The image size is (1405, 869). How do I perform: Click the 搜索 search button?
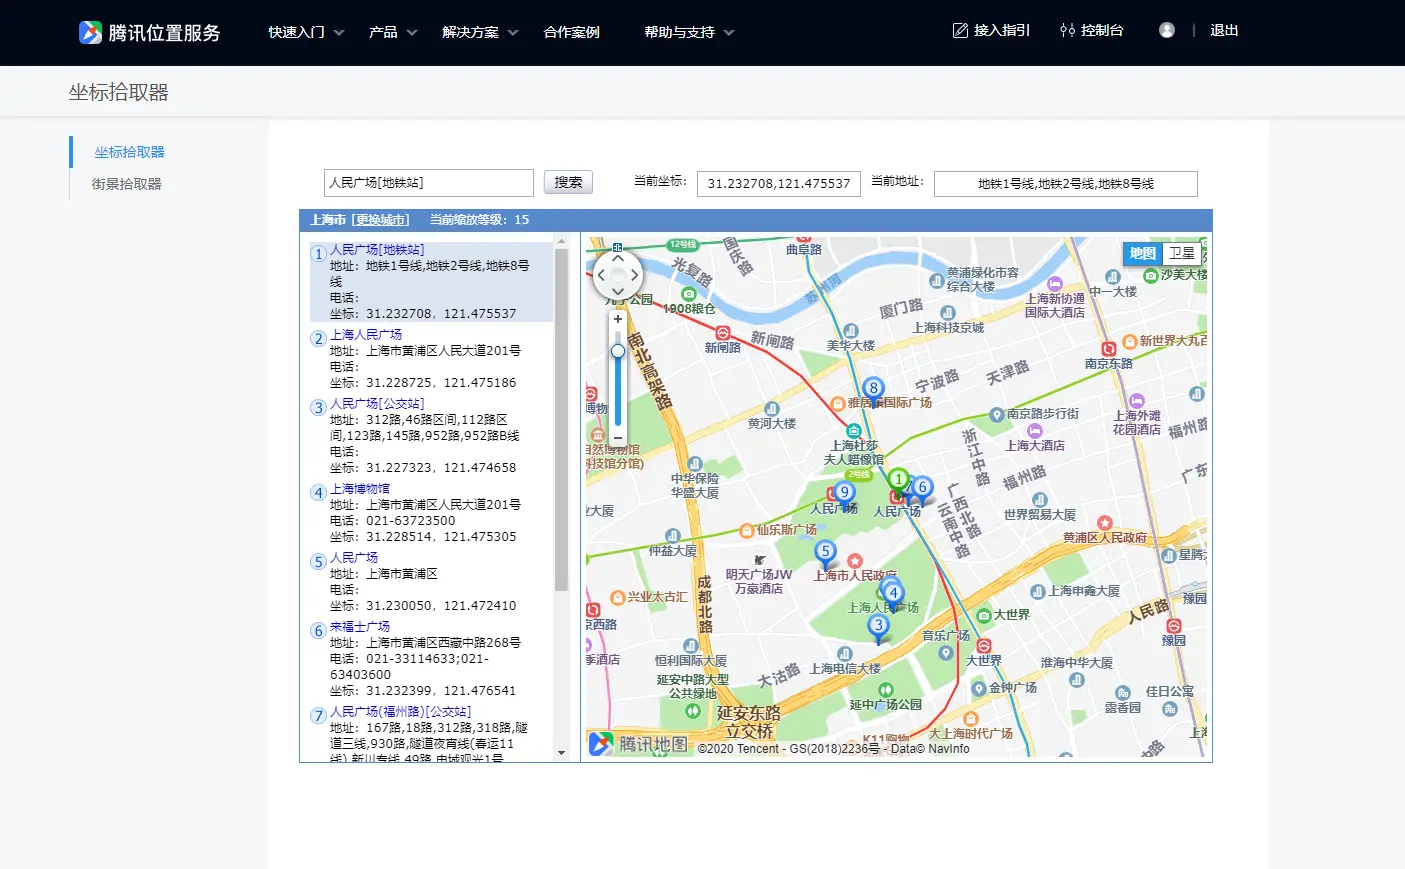point(568,182)
